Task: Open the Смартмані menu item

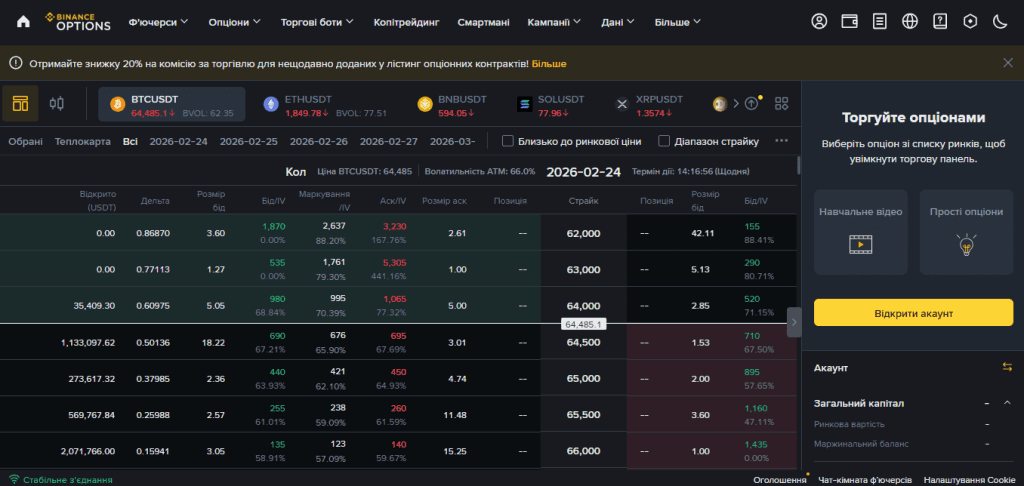Action: pos(483,22)
